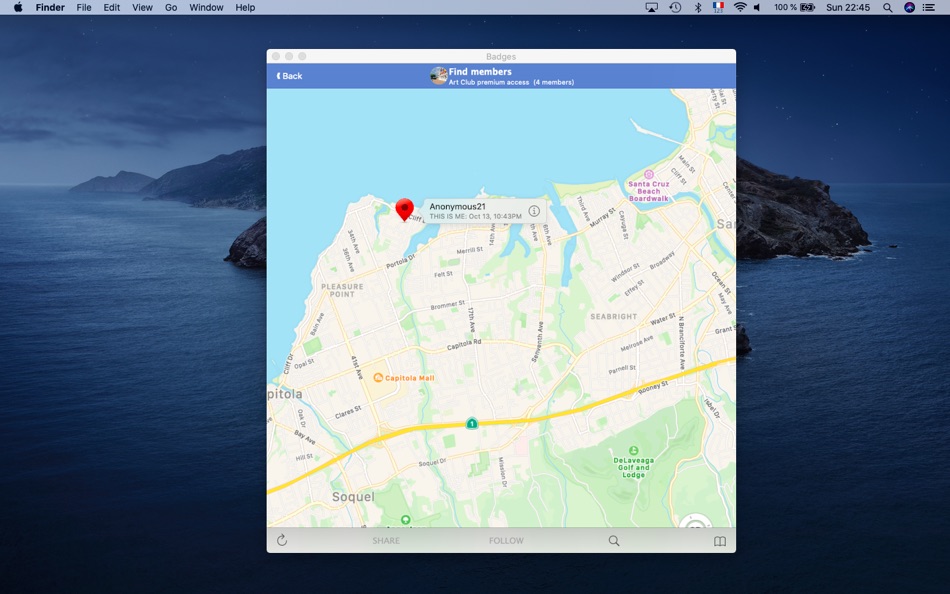The width and height of the screenshot is (950, 594).
Task: Click the refresh icon in bottom toolbar
Action: click(282, 541)
